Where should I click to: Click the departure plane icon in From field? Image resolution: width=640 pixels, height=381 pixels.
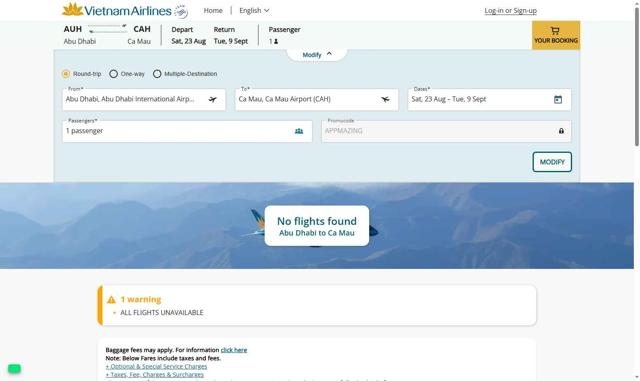[x=213, y=99]
